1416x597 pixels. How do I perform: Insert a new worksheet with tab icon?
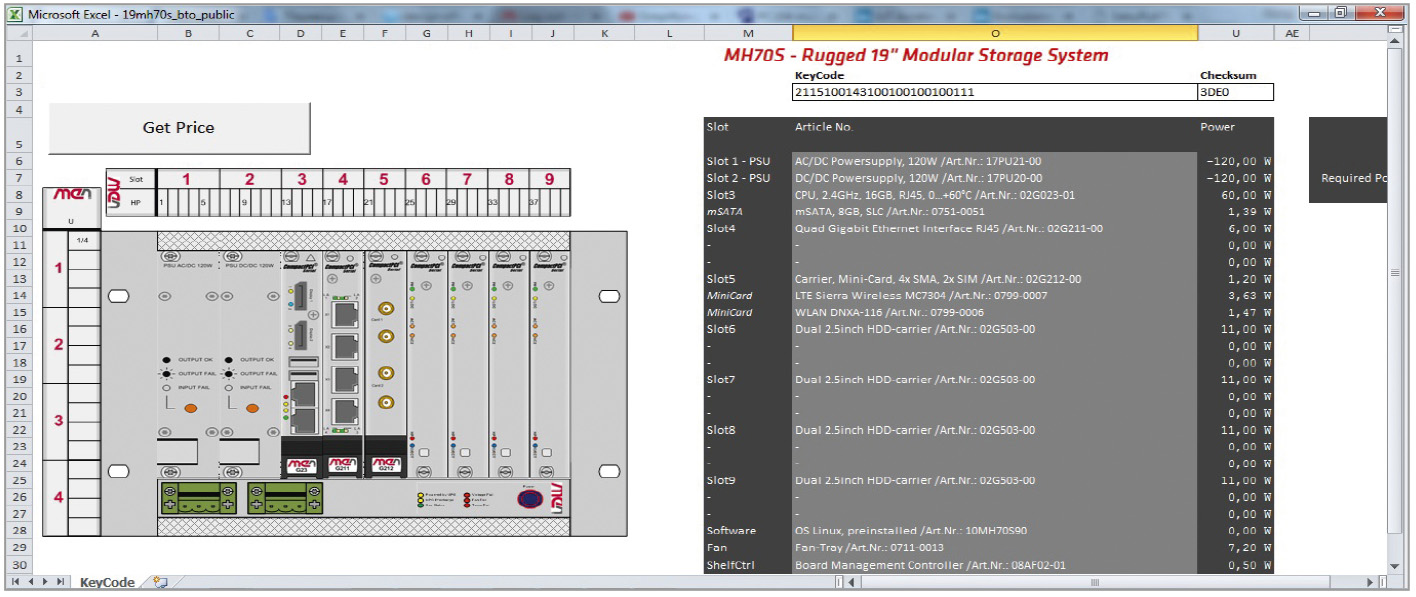click(160, 582)
